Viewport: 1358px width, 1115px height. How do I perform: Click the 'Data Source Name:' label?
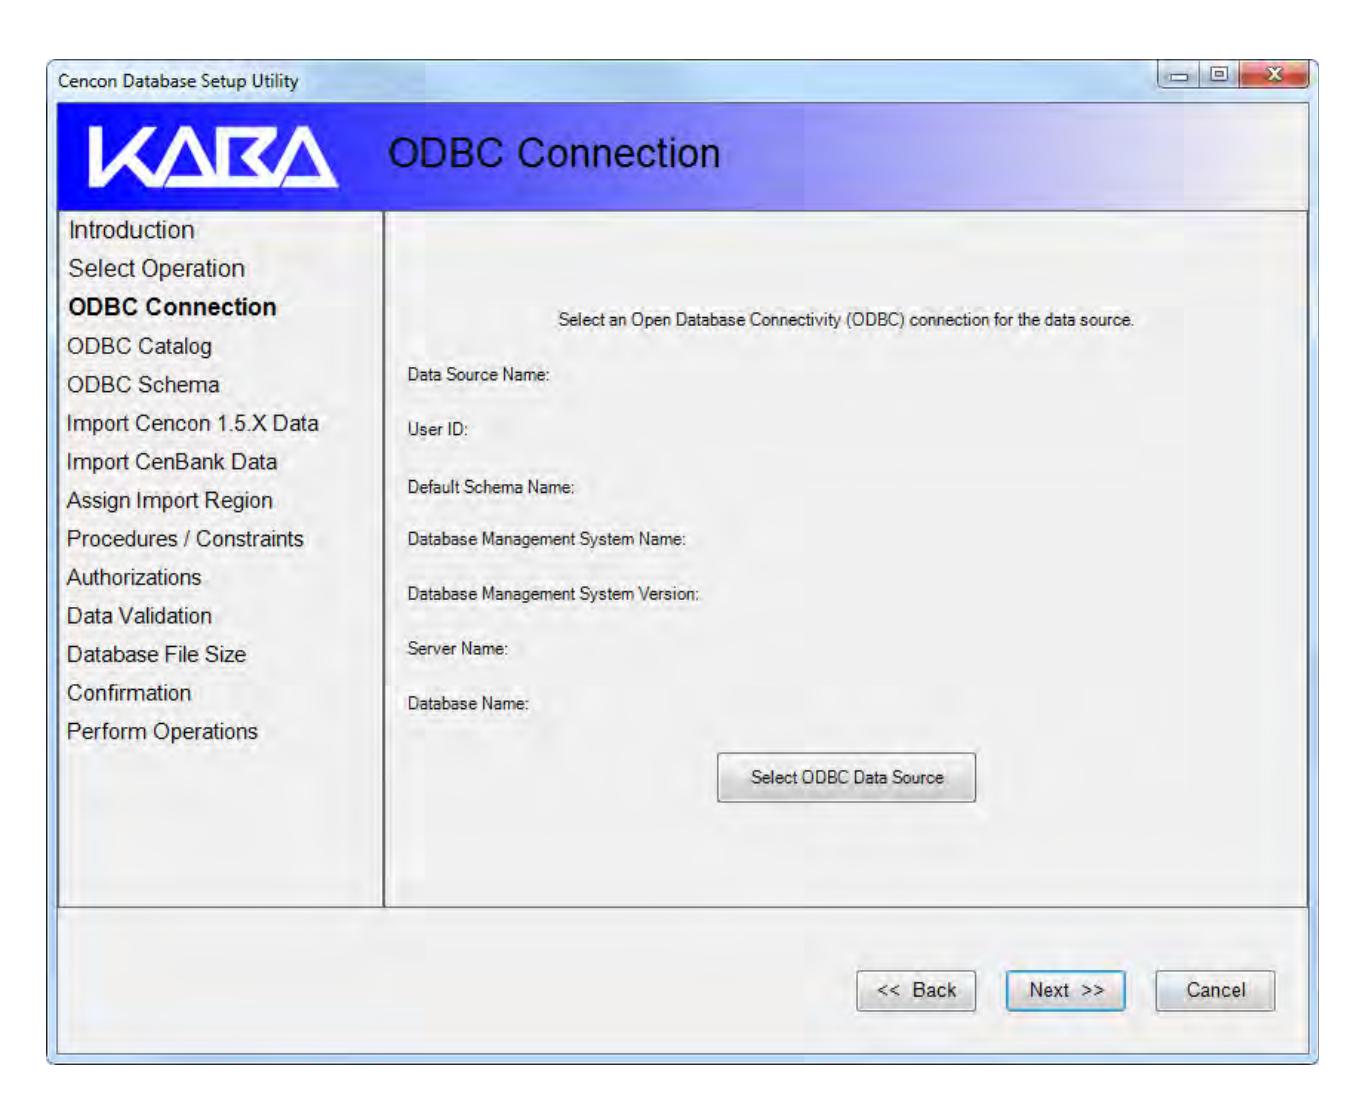tap(478, 375)
